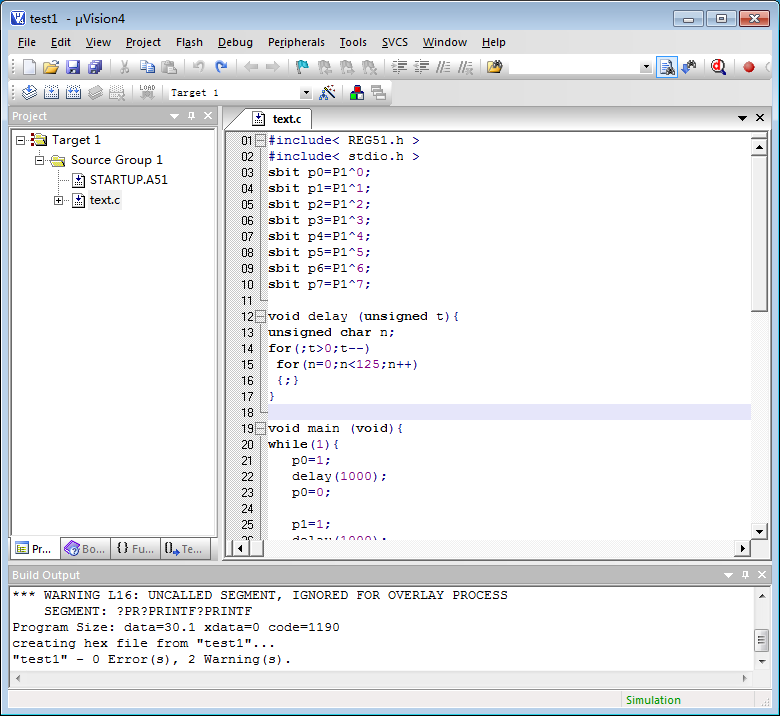Open the find text combo box dropdown

pos(646,67)
